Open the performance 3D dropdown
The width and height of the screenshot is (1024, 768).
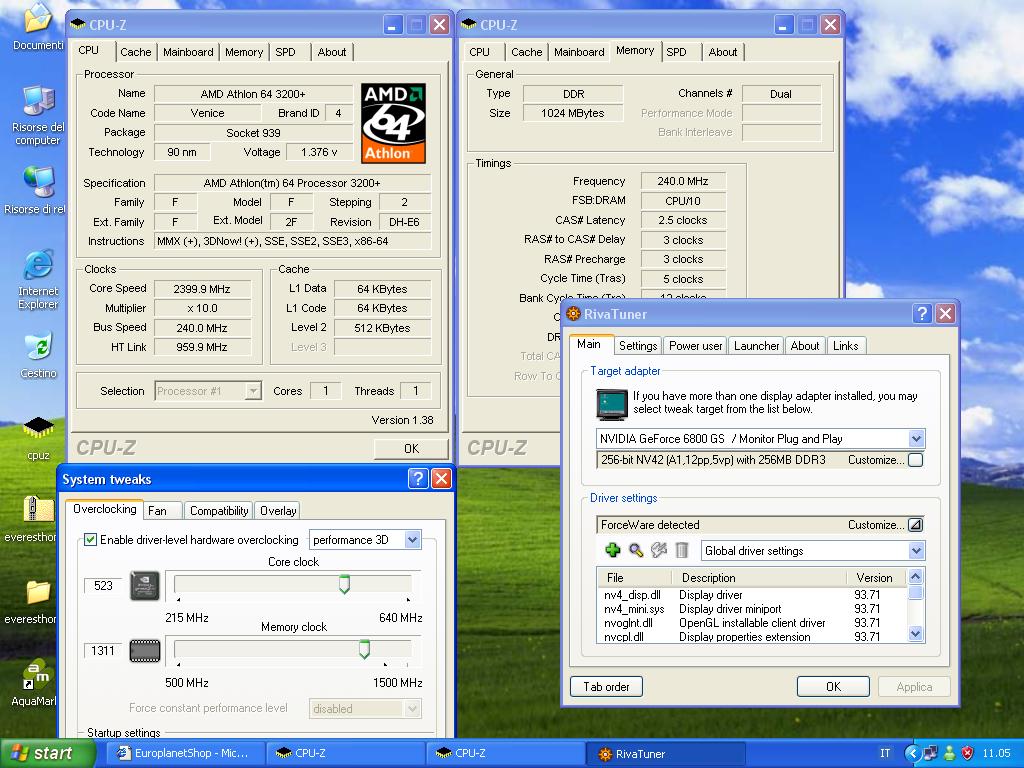tap(412, 539)
